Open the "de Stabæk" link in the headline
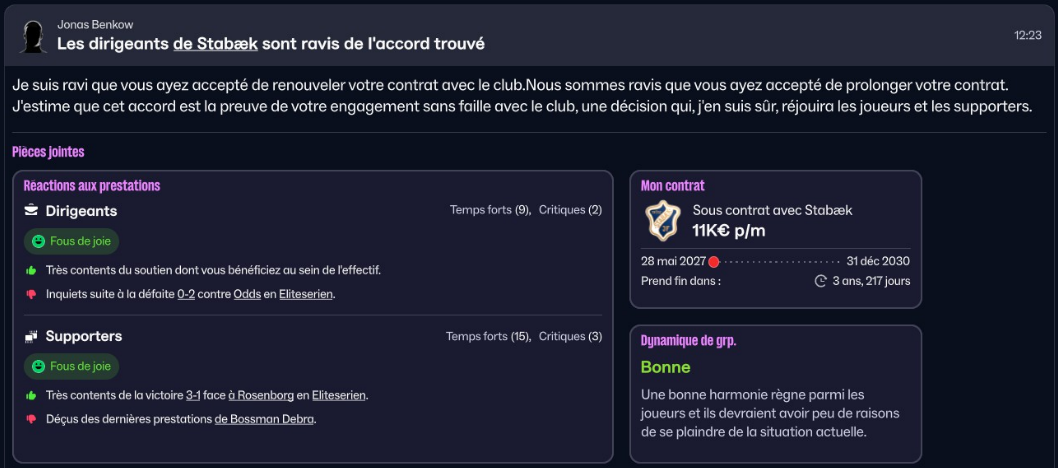 tap(216, 44)
